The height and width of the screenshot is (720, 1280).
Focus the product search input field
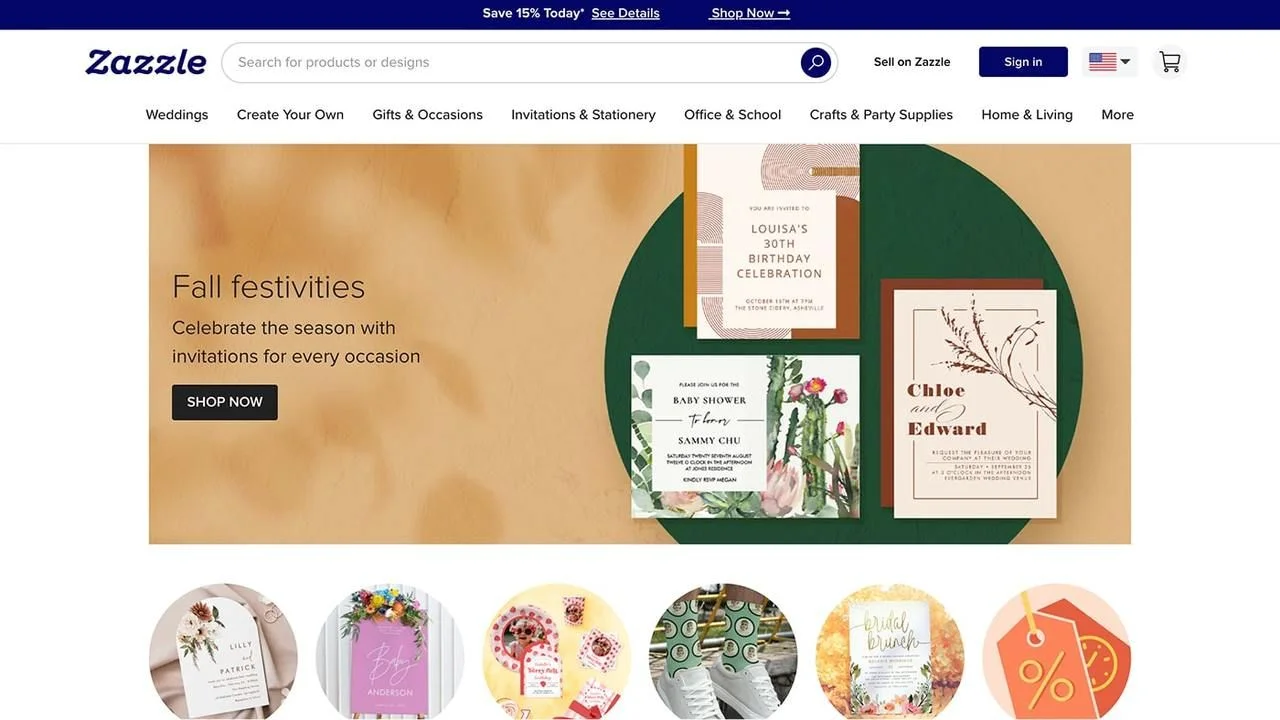coord(510,62)
